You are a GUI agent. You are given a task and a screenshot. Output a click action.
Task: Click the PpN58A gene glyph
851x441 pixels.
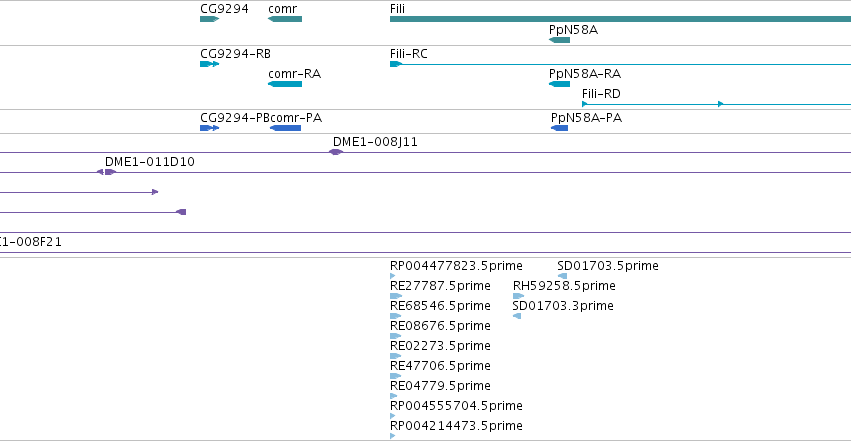[560, 40]
